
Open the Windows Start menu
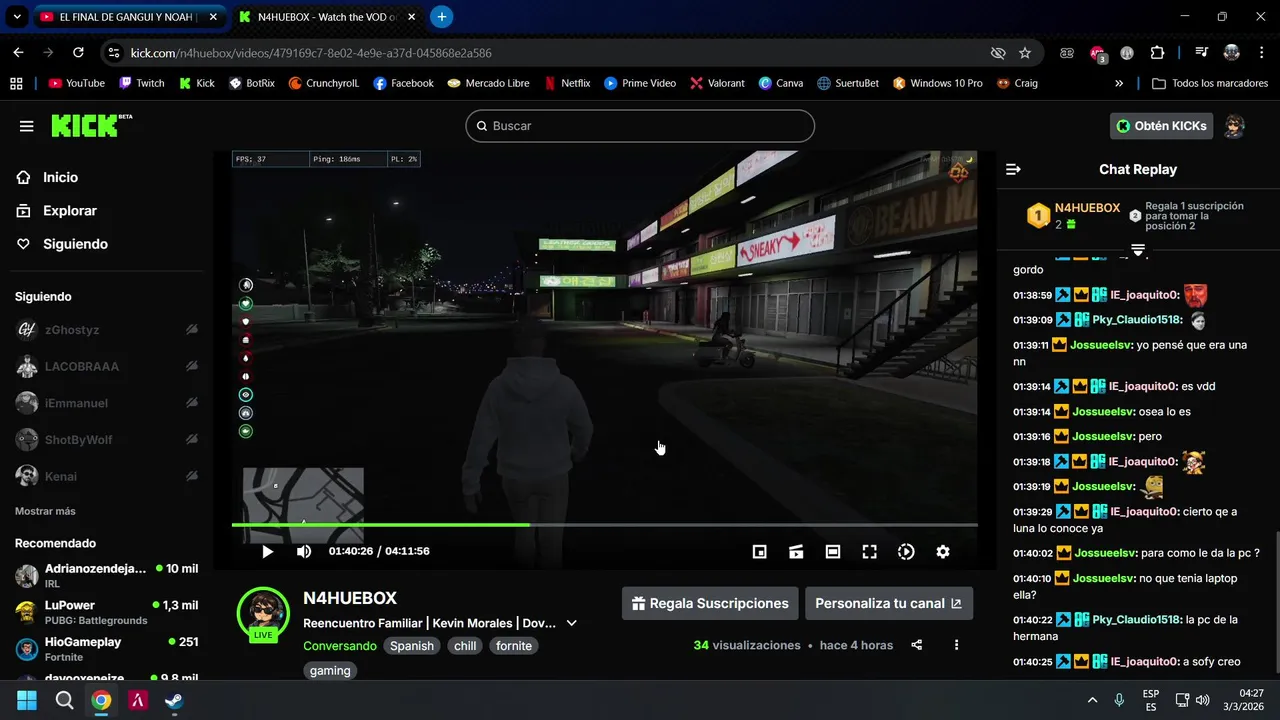[x=27, y=700]
